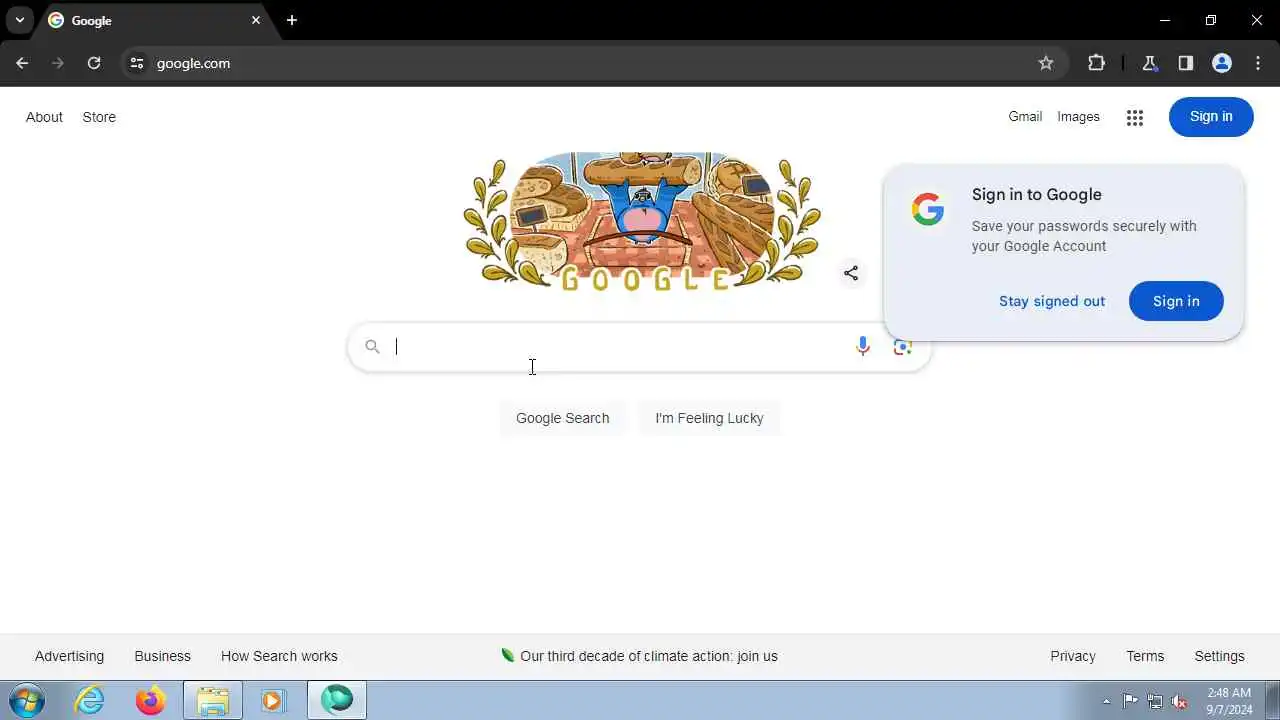The height and width of the screenshot is (720, 1280).
Task: Launch Firefox from the taskbar
Action: 151,700
